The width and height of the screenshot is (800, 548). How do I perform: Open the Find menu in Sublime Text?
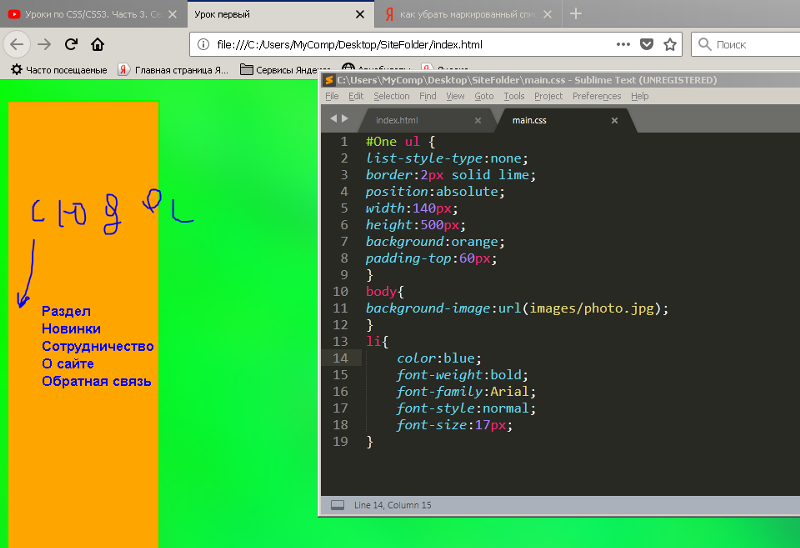click(x=428, y=96)
